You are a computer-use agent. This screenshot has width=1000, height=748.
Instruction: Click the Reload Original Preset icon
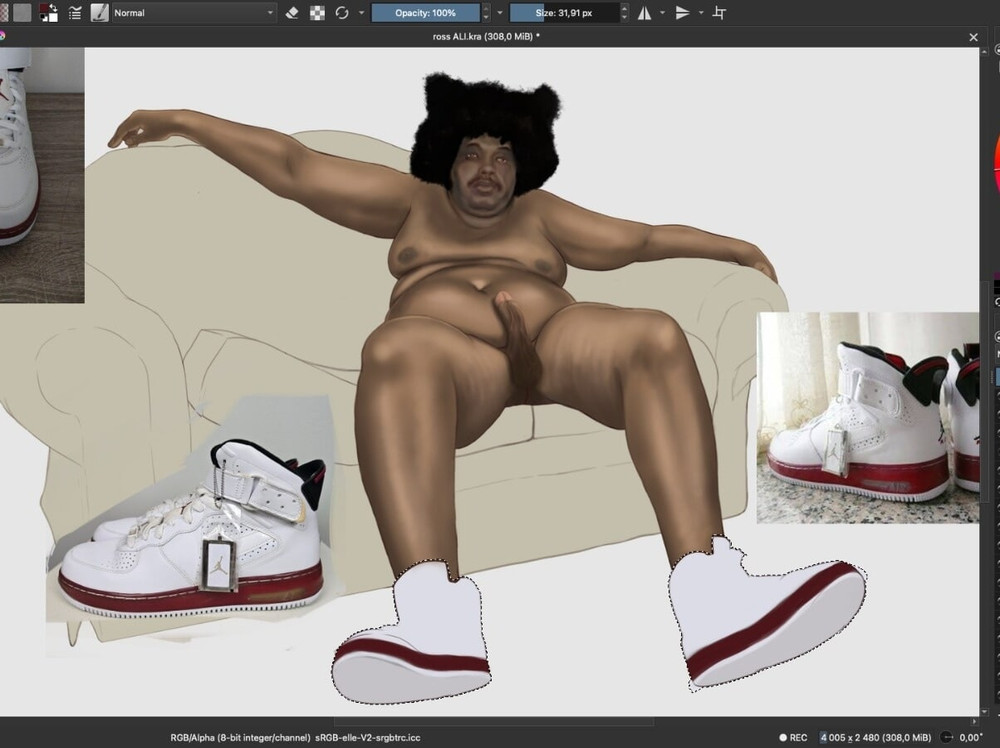342,13
